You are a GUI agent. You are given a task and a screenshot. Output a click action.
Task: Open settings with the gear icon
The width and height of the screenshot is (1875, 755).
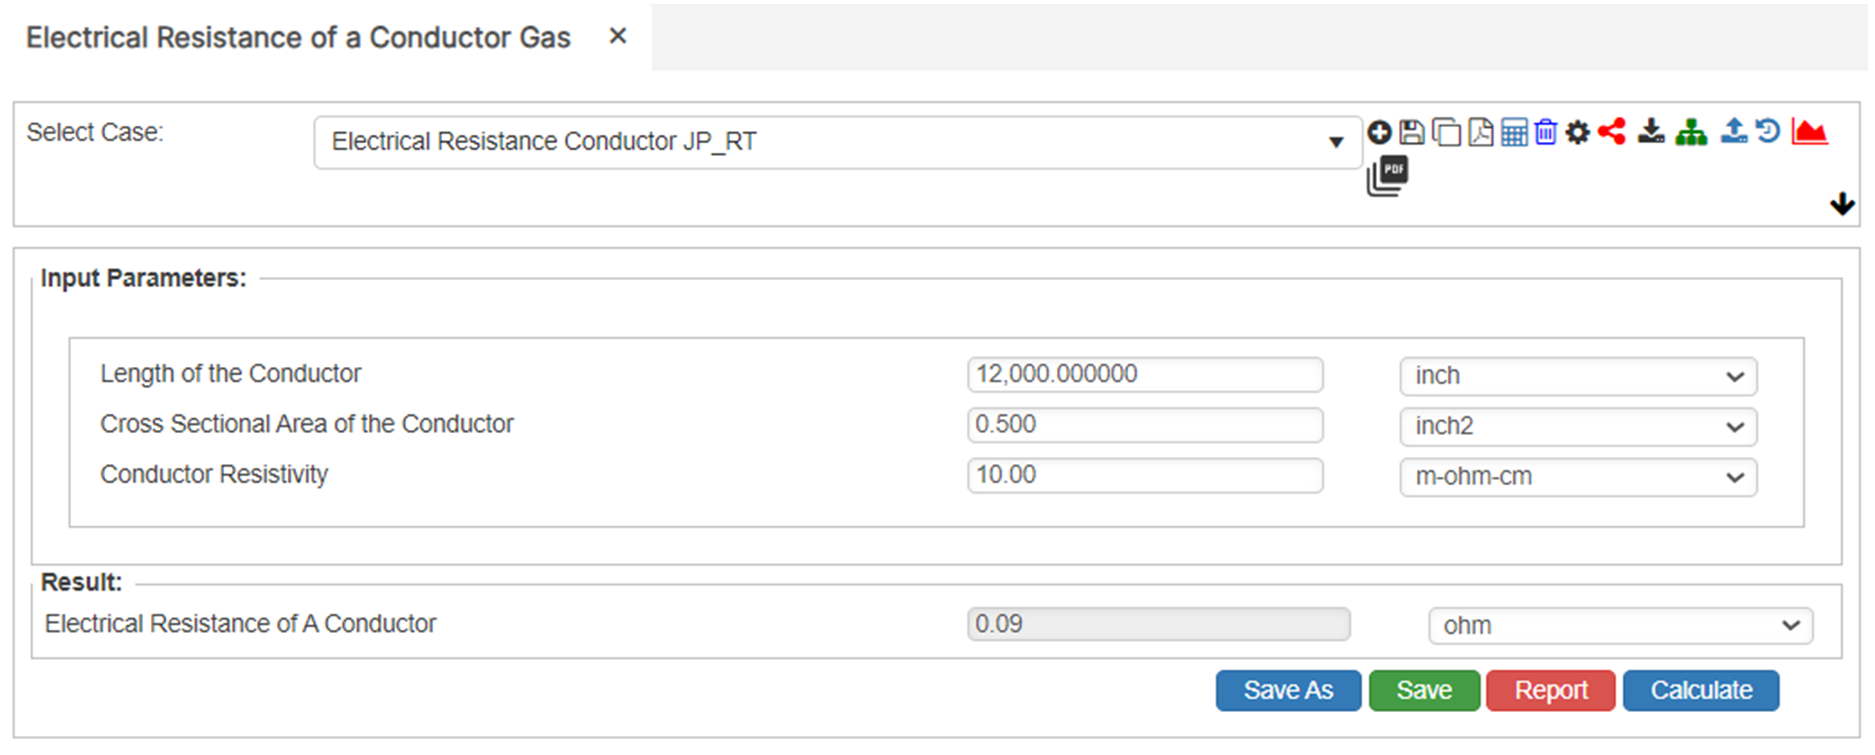(x=1578, y=132)
